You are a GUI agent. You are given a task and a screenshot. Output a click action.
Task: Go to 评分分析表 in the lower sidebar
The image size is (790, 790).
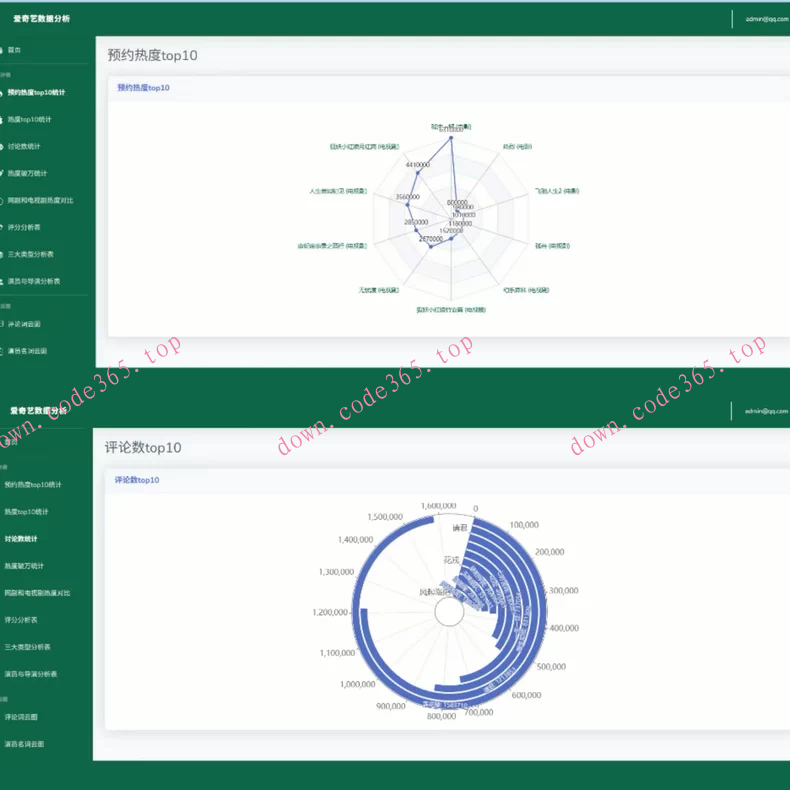pos(22,620)
